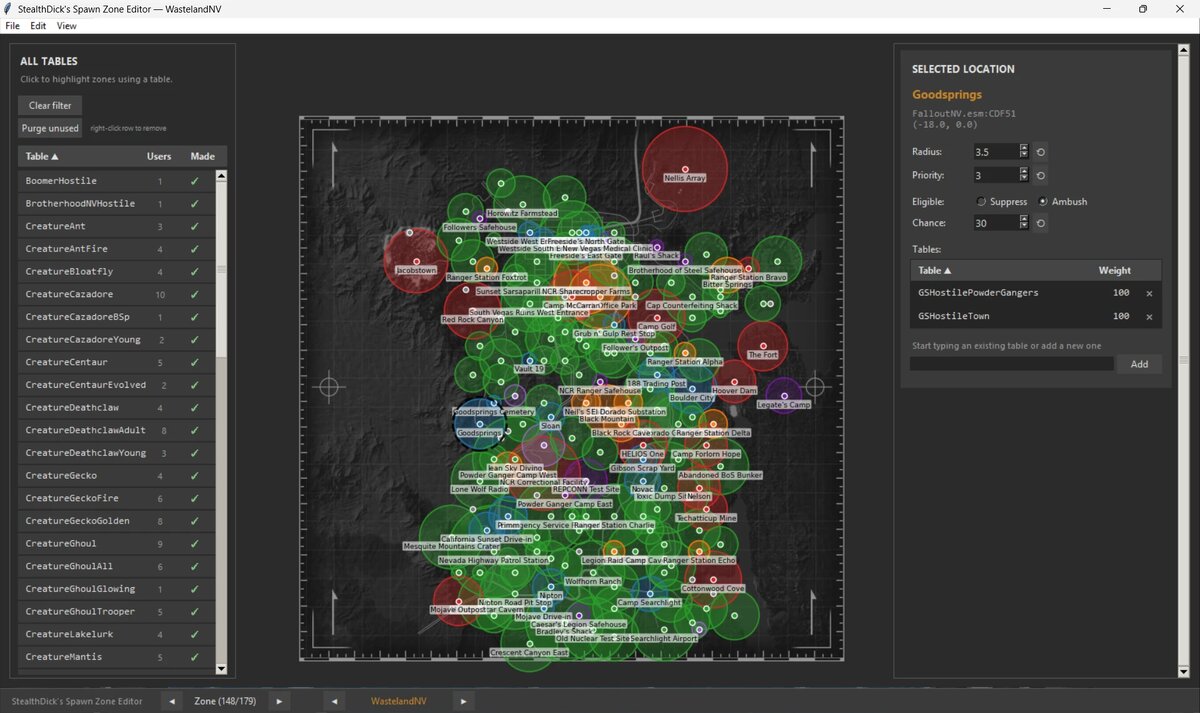Go to previous zone with left arrow
This screenshot has height=713, width=1200.
coord(173,701)
